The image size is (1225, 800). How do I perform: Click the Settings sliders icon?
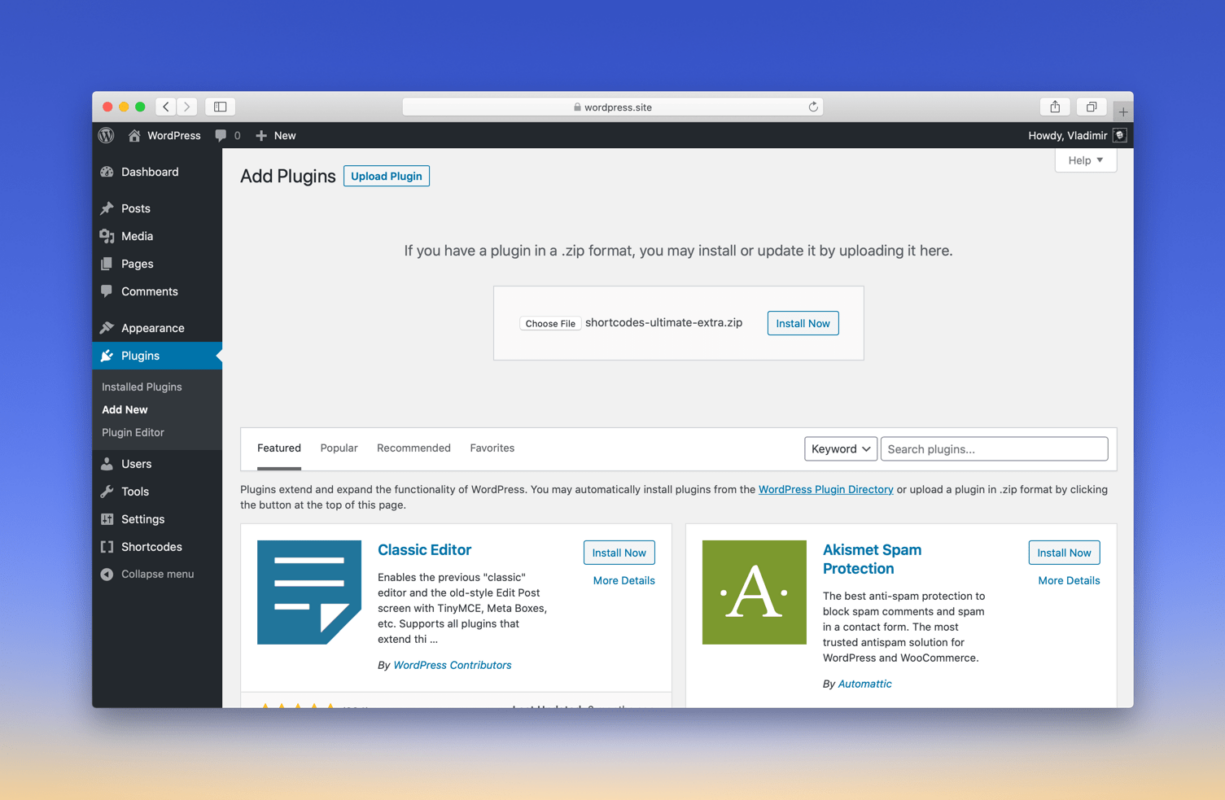coord(107,519)
